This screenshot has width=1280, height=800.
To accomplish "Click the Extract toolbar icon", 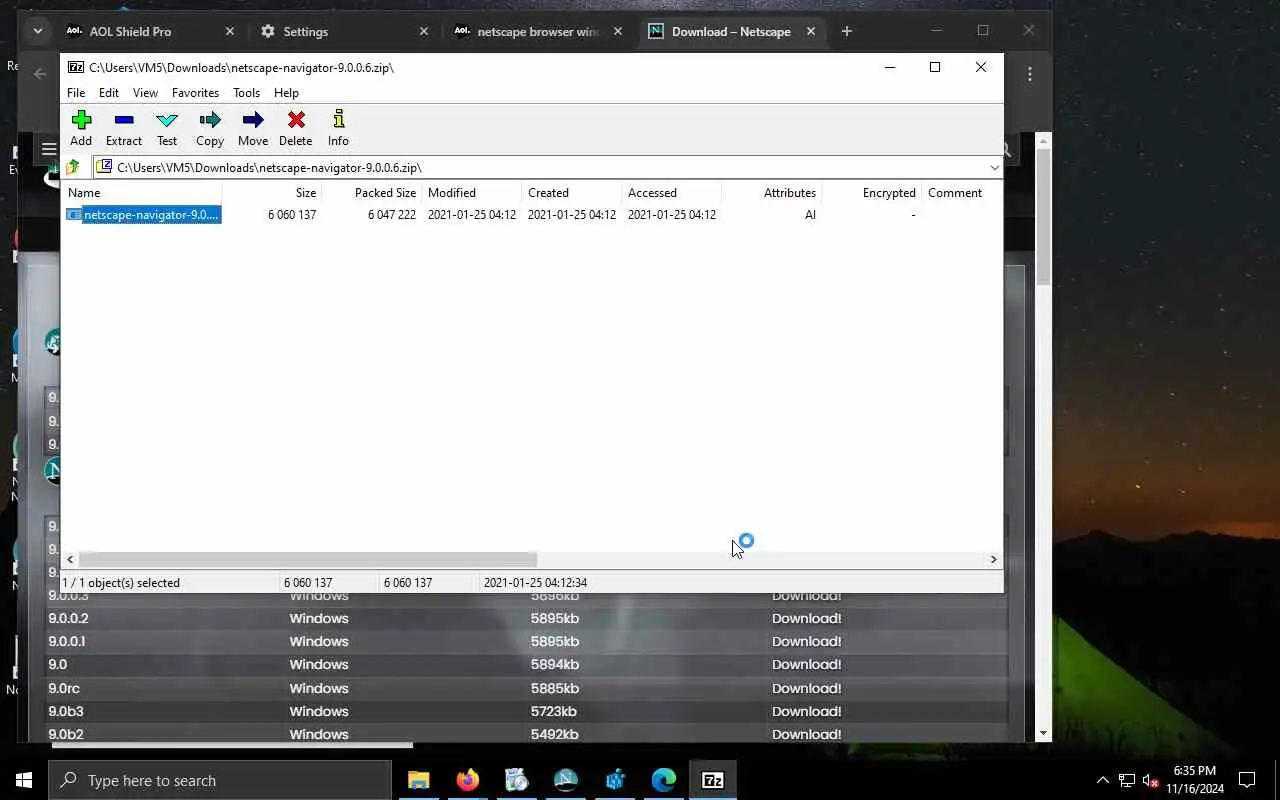I will coord(124,128).
